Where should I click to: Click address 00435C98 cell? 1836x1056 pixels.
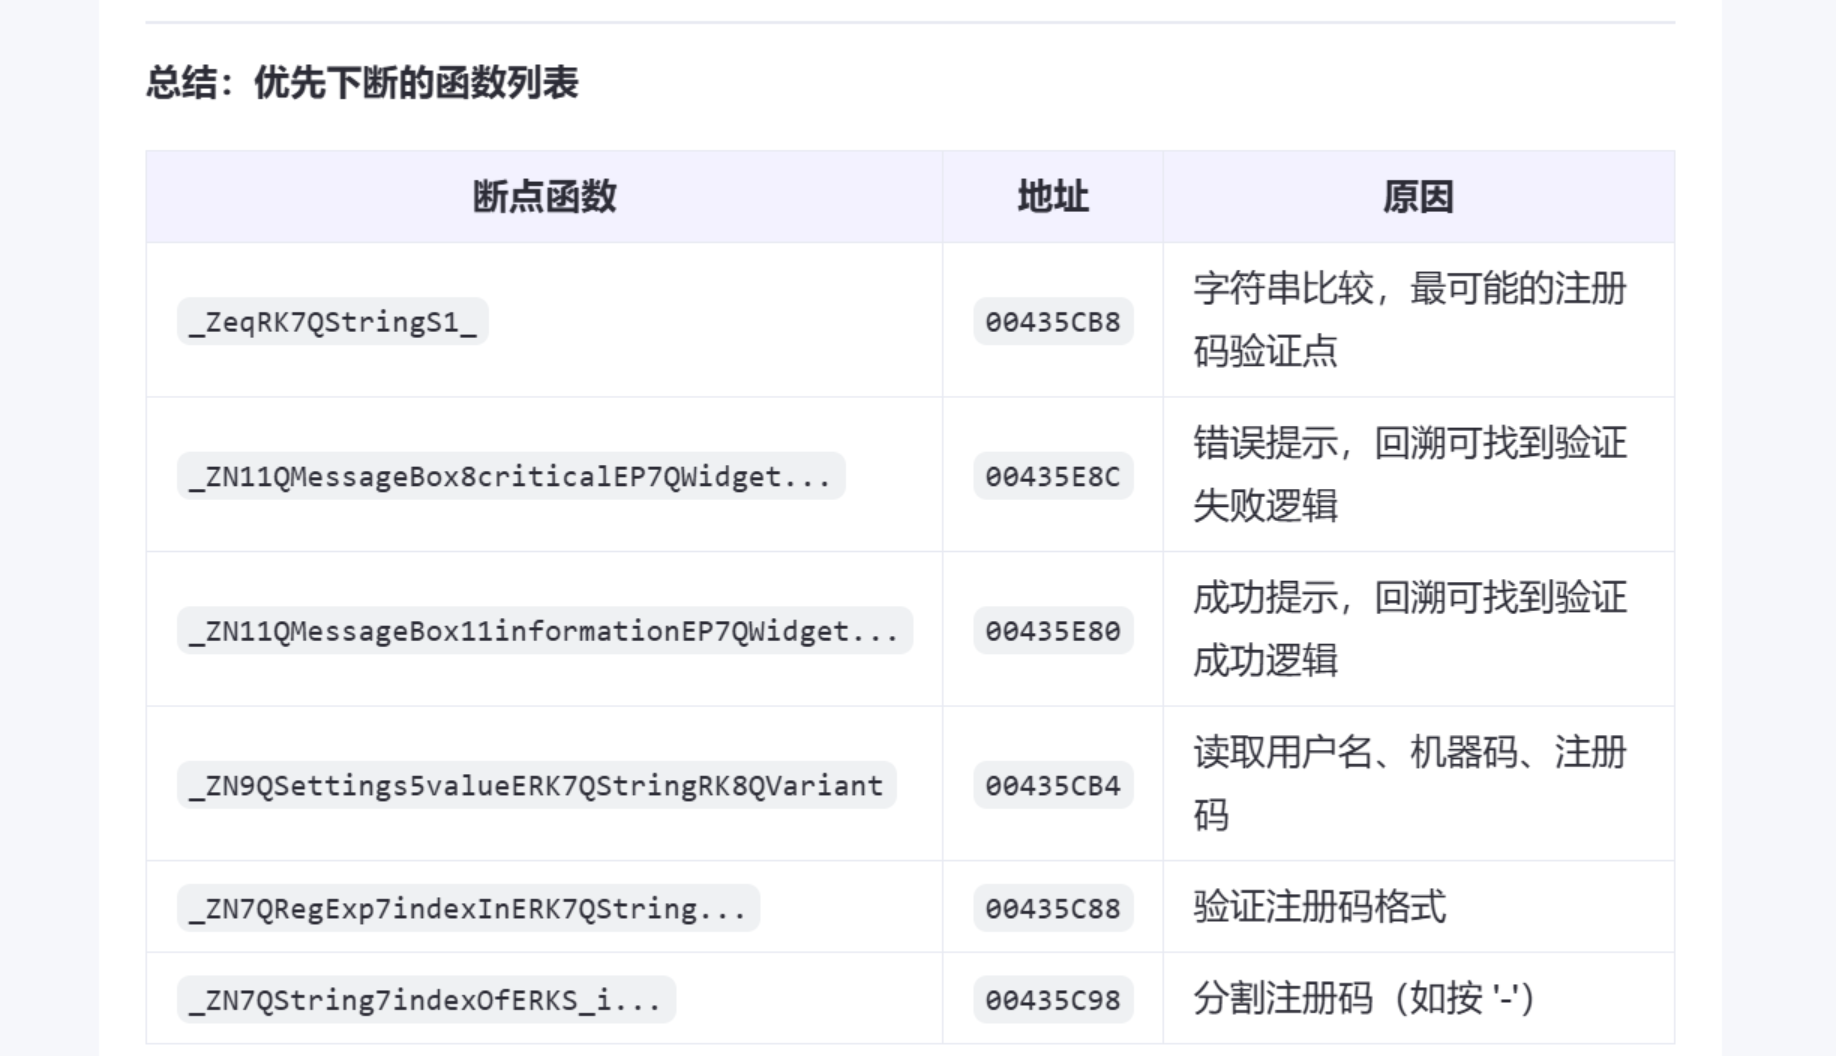[x=1054, y=1000]
